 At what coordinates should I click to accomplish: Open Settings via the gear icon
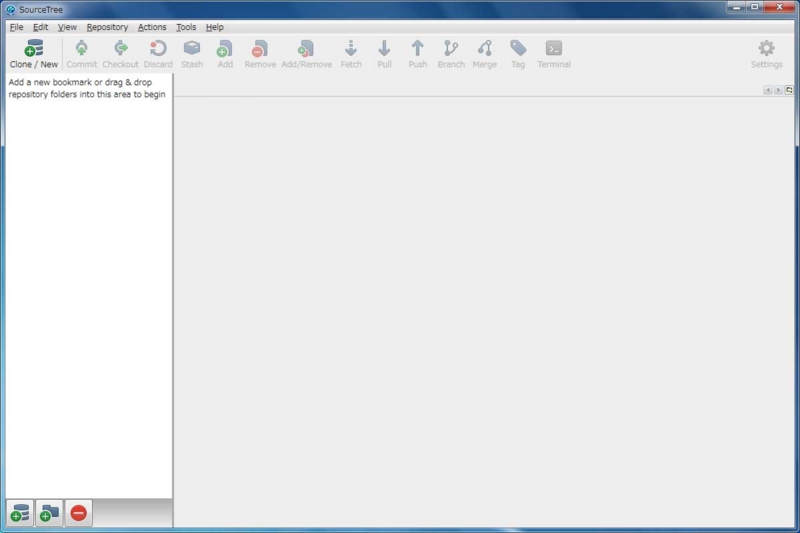766,54
